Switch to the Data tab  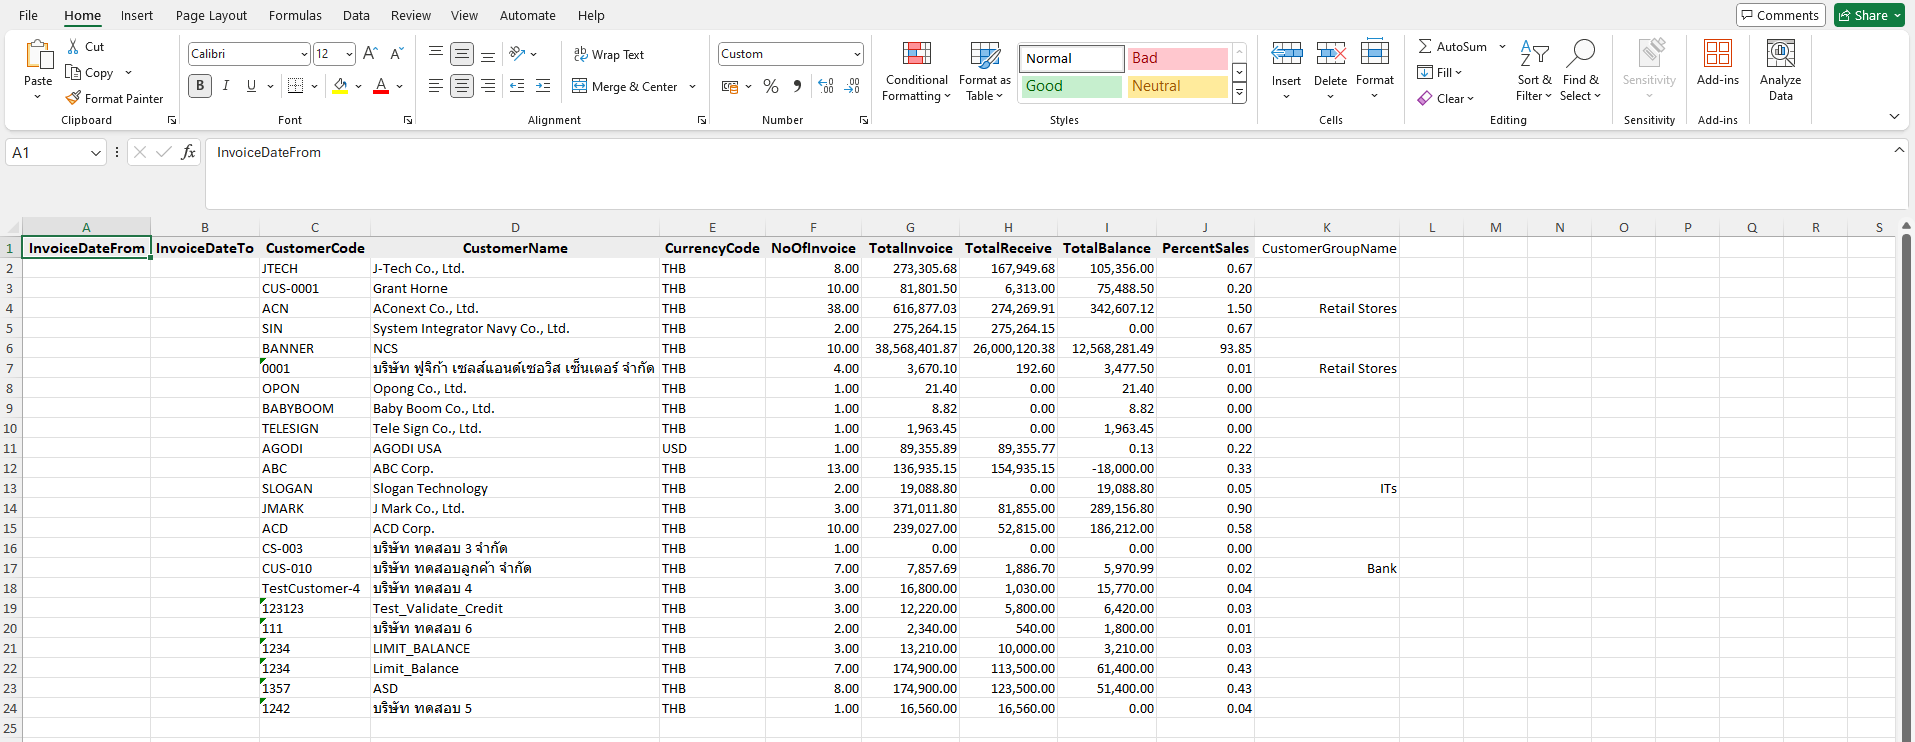pyautogui.click(x=356, y=15)
